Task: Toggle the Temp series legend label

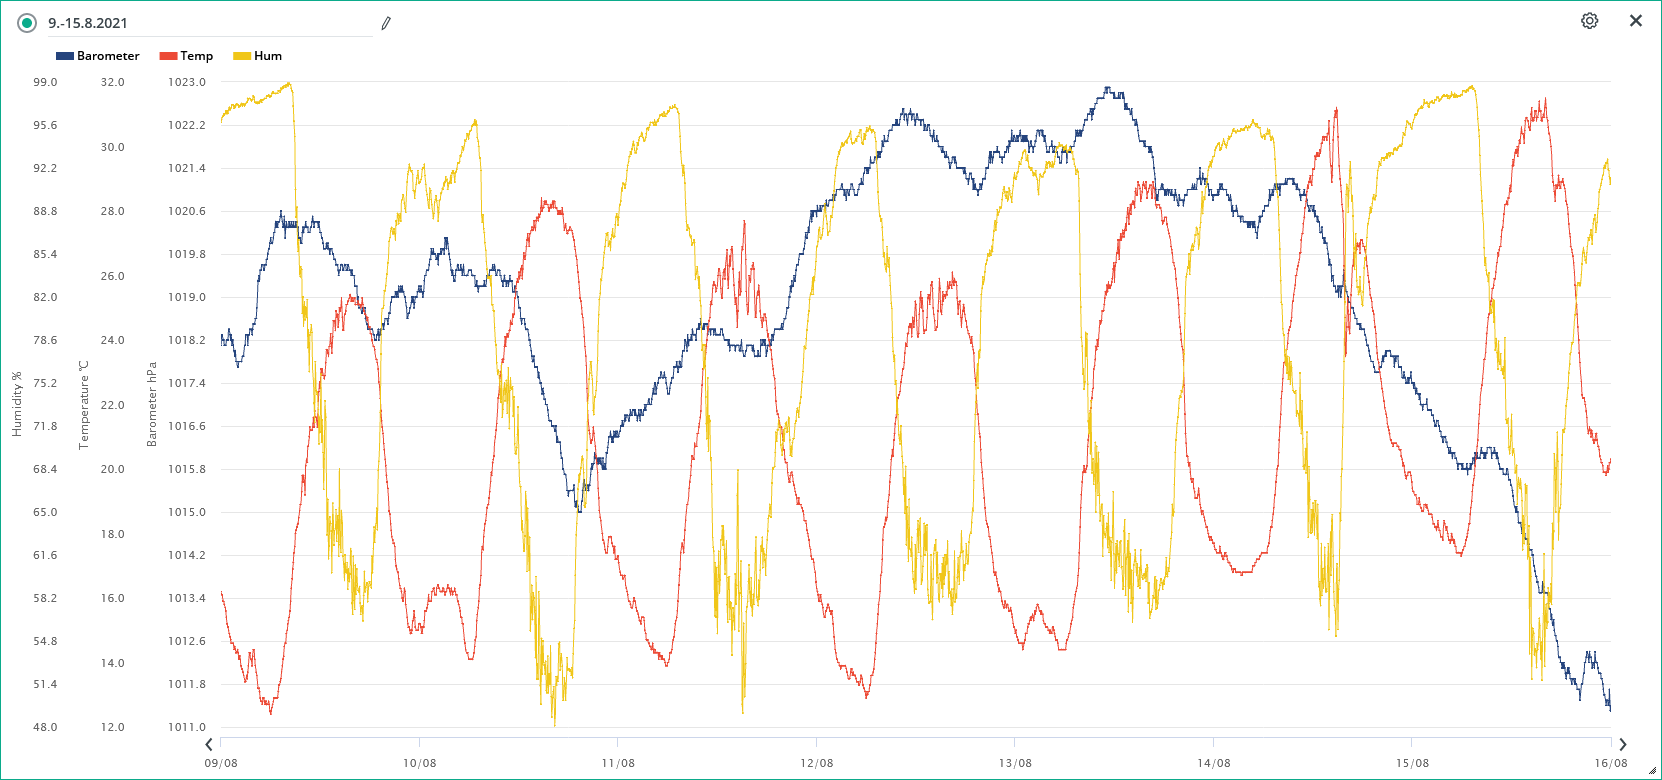Action: (x=196, y=56)
